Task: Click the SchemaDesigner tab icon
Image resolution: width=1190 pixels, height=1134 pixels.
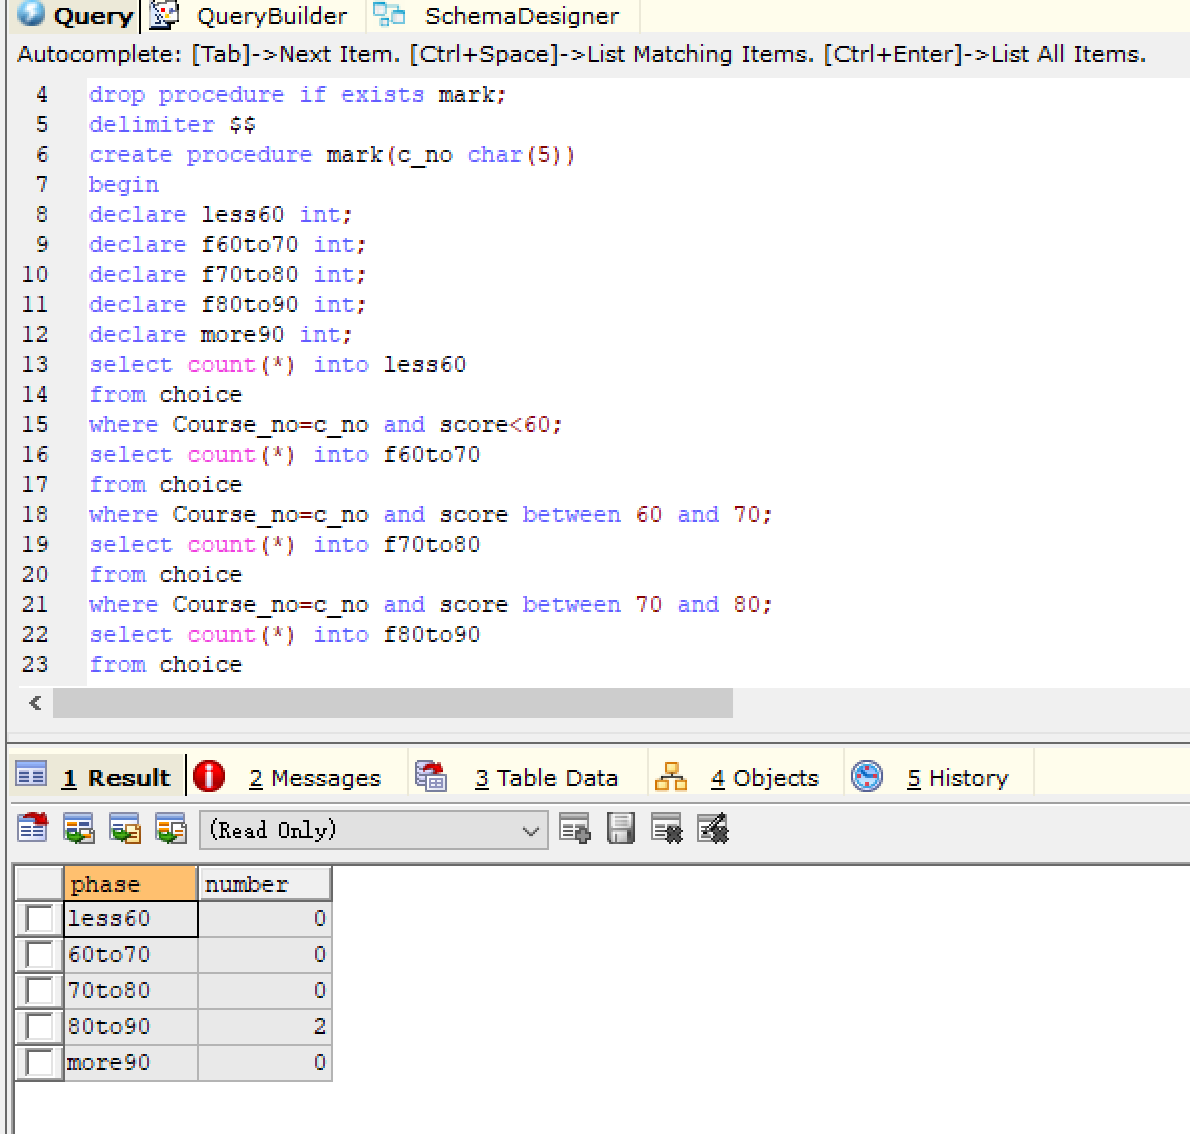Action: pyautogui.click(x=389, y=14)
